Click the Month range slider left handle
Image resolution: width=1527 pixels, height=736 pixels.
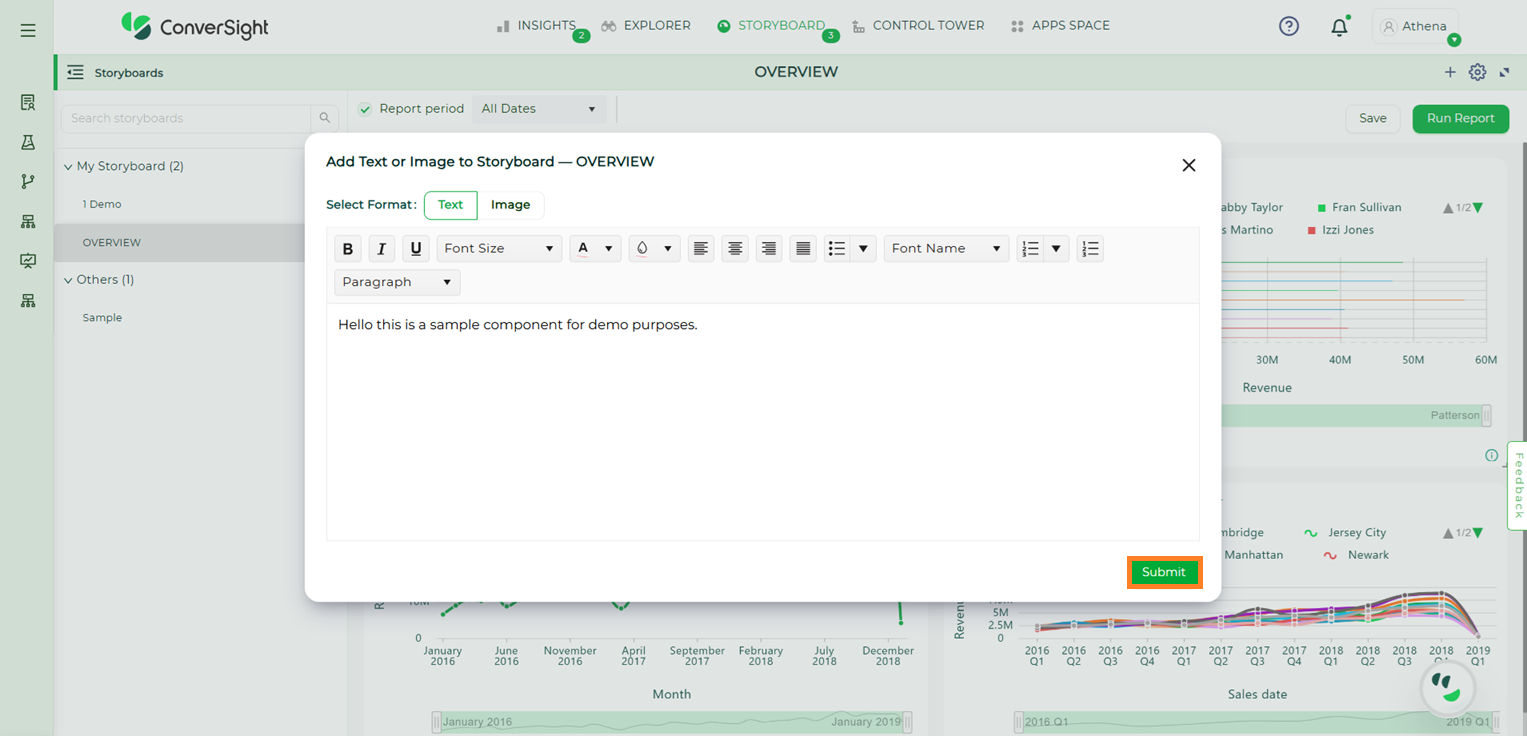pos(436,722)
